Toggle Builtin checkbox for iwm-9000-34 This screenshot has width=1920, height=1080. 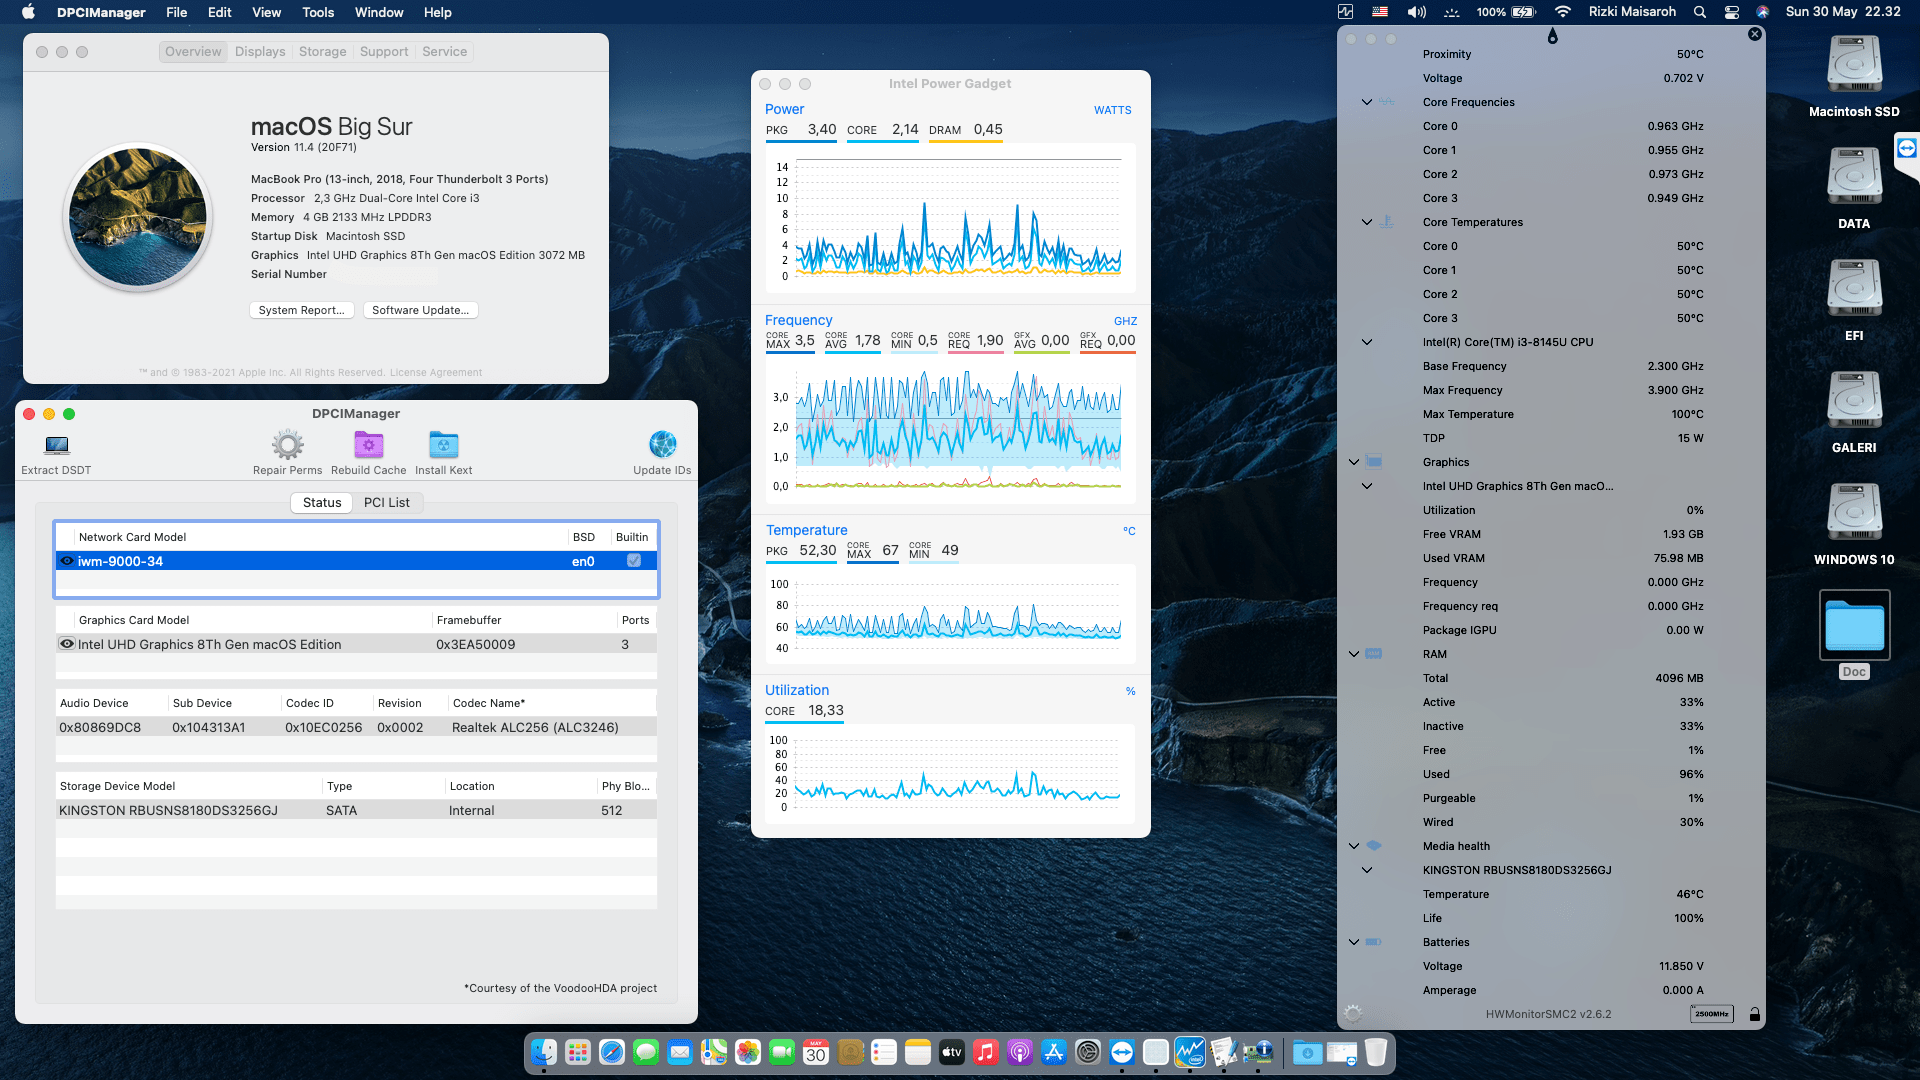[634, 561]
